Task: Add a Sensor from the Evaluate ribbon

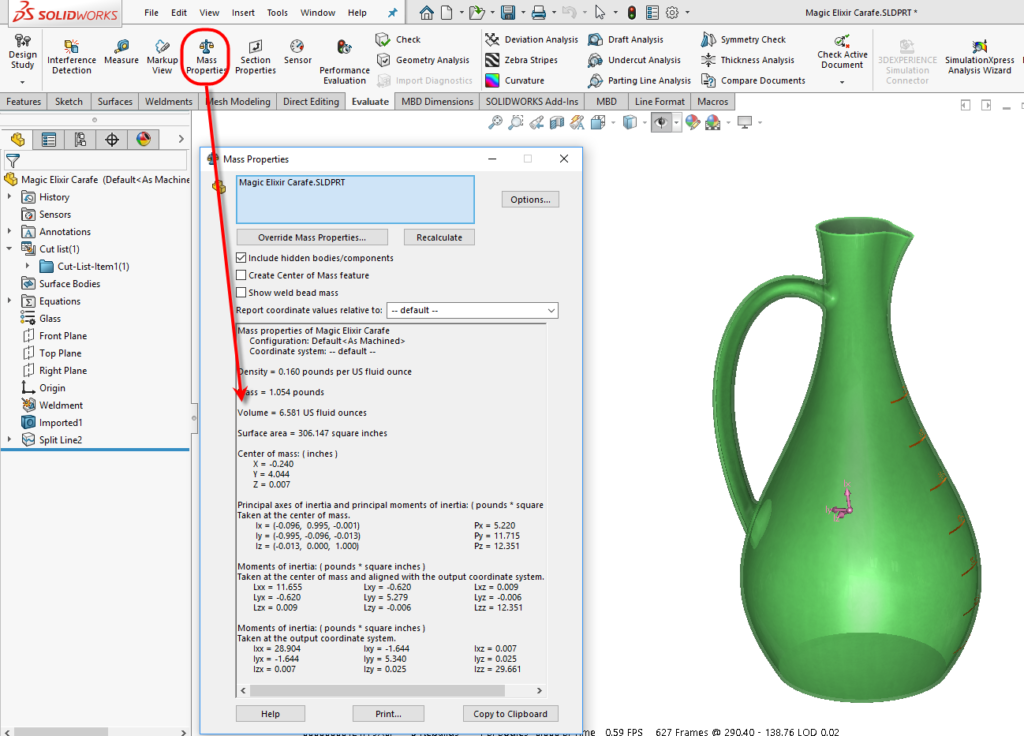Action: coord(298,52)
